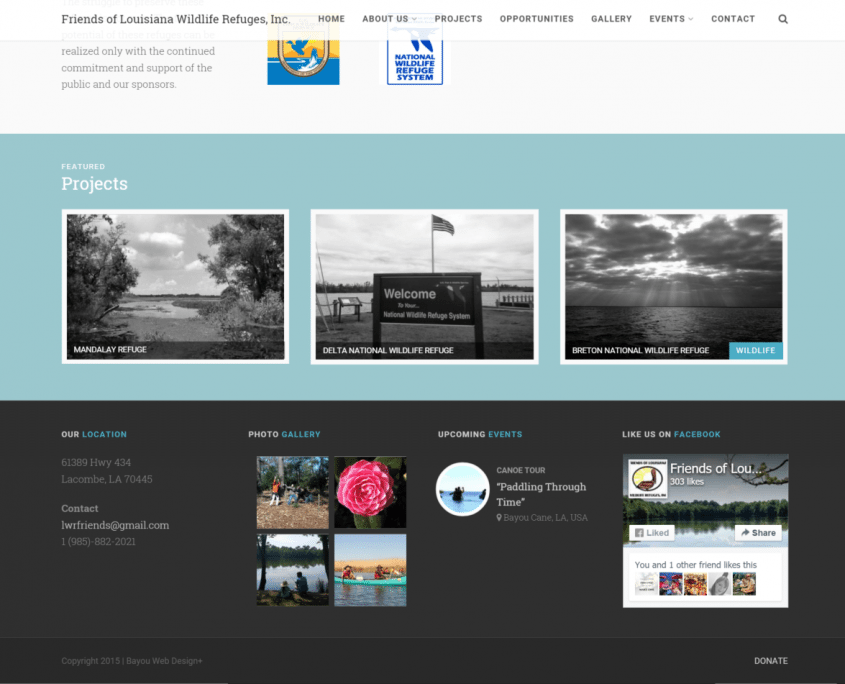The height and width of the screenshot is (684, 845).
Task: Click the National Wildlife Refuge System logo
Action: [x=415, y=49]
